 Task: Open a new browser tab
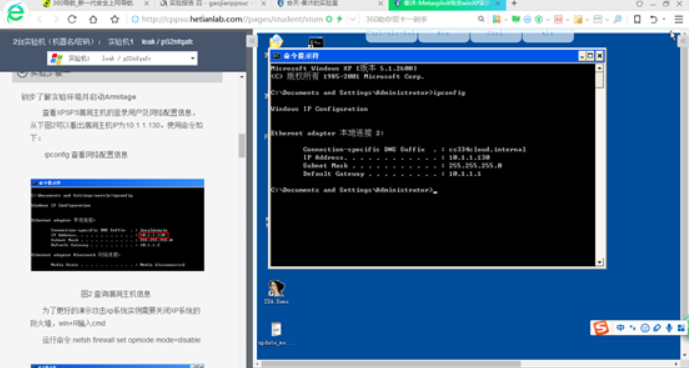514,4
